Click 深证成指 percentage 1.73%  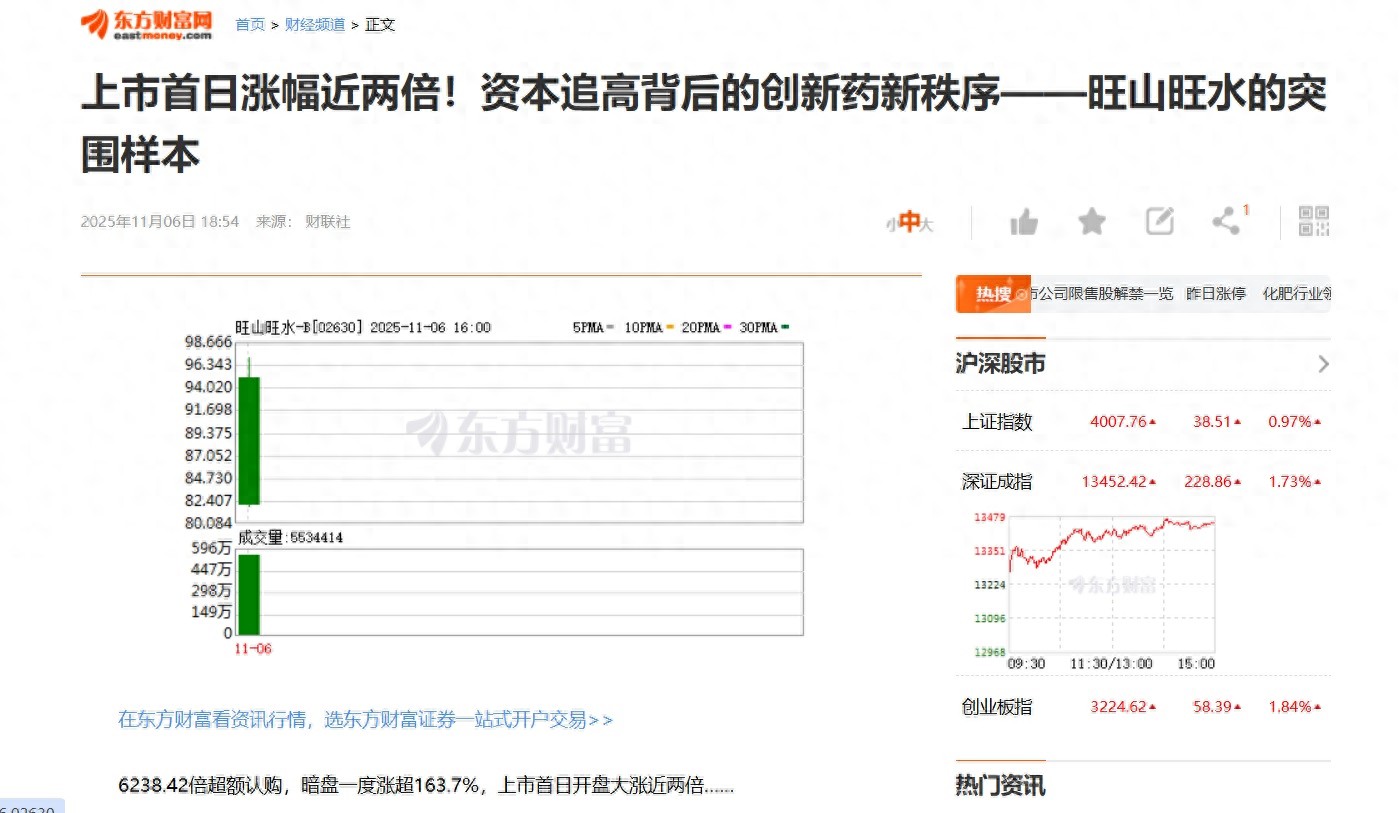point(1290,482)
